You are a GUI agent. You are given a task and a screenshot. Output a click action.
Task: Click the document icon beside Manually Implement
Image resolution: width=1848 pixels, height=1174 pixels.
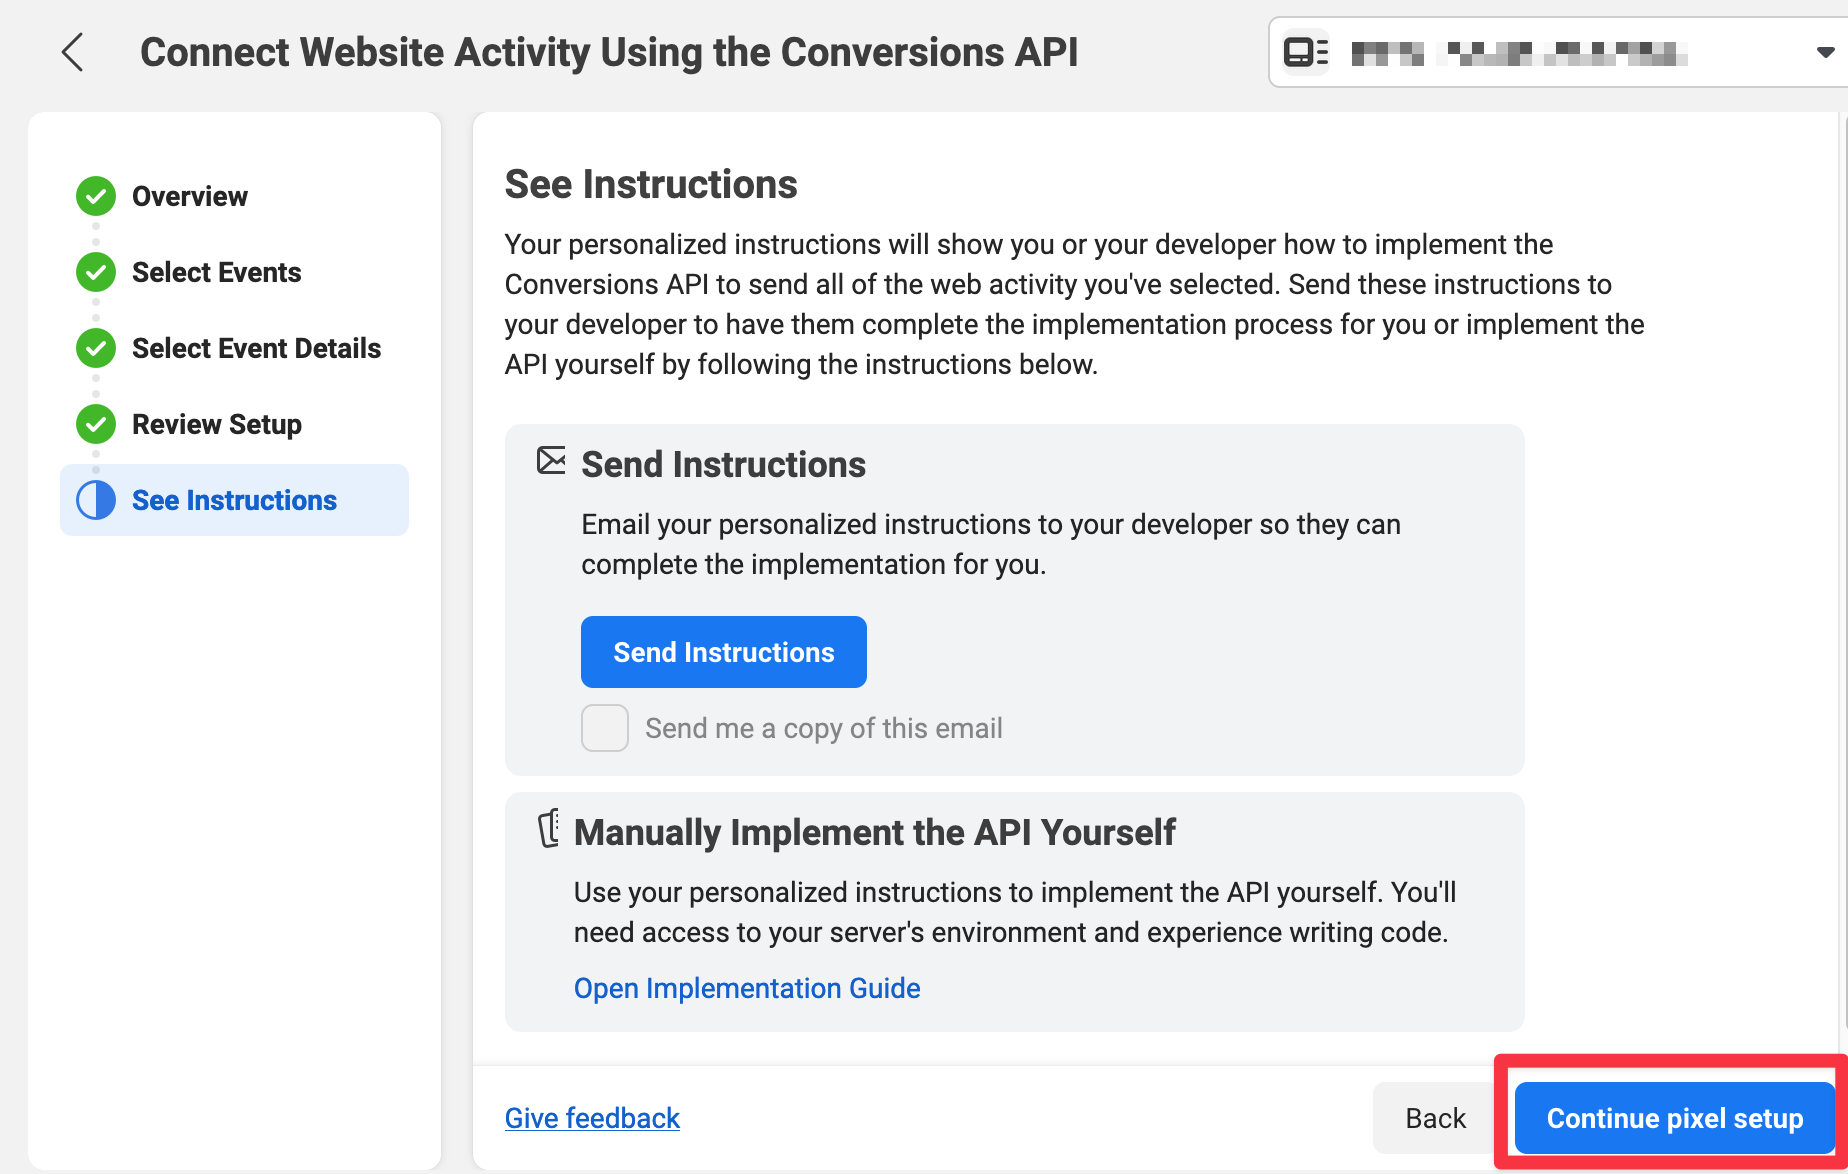coord(549,829)
